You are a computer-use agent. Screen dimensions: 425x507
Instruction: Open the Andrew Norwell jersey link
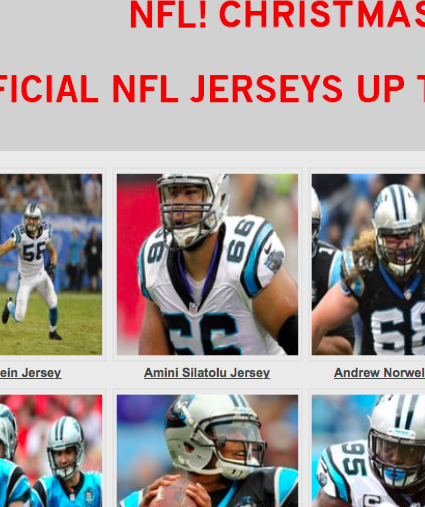coord(379,373)
